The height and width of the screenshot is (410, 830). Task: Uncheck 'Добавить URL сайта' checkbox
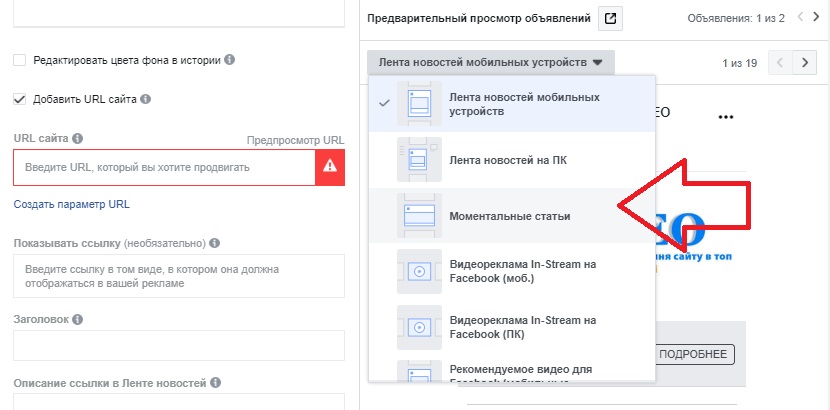[20, 99]
